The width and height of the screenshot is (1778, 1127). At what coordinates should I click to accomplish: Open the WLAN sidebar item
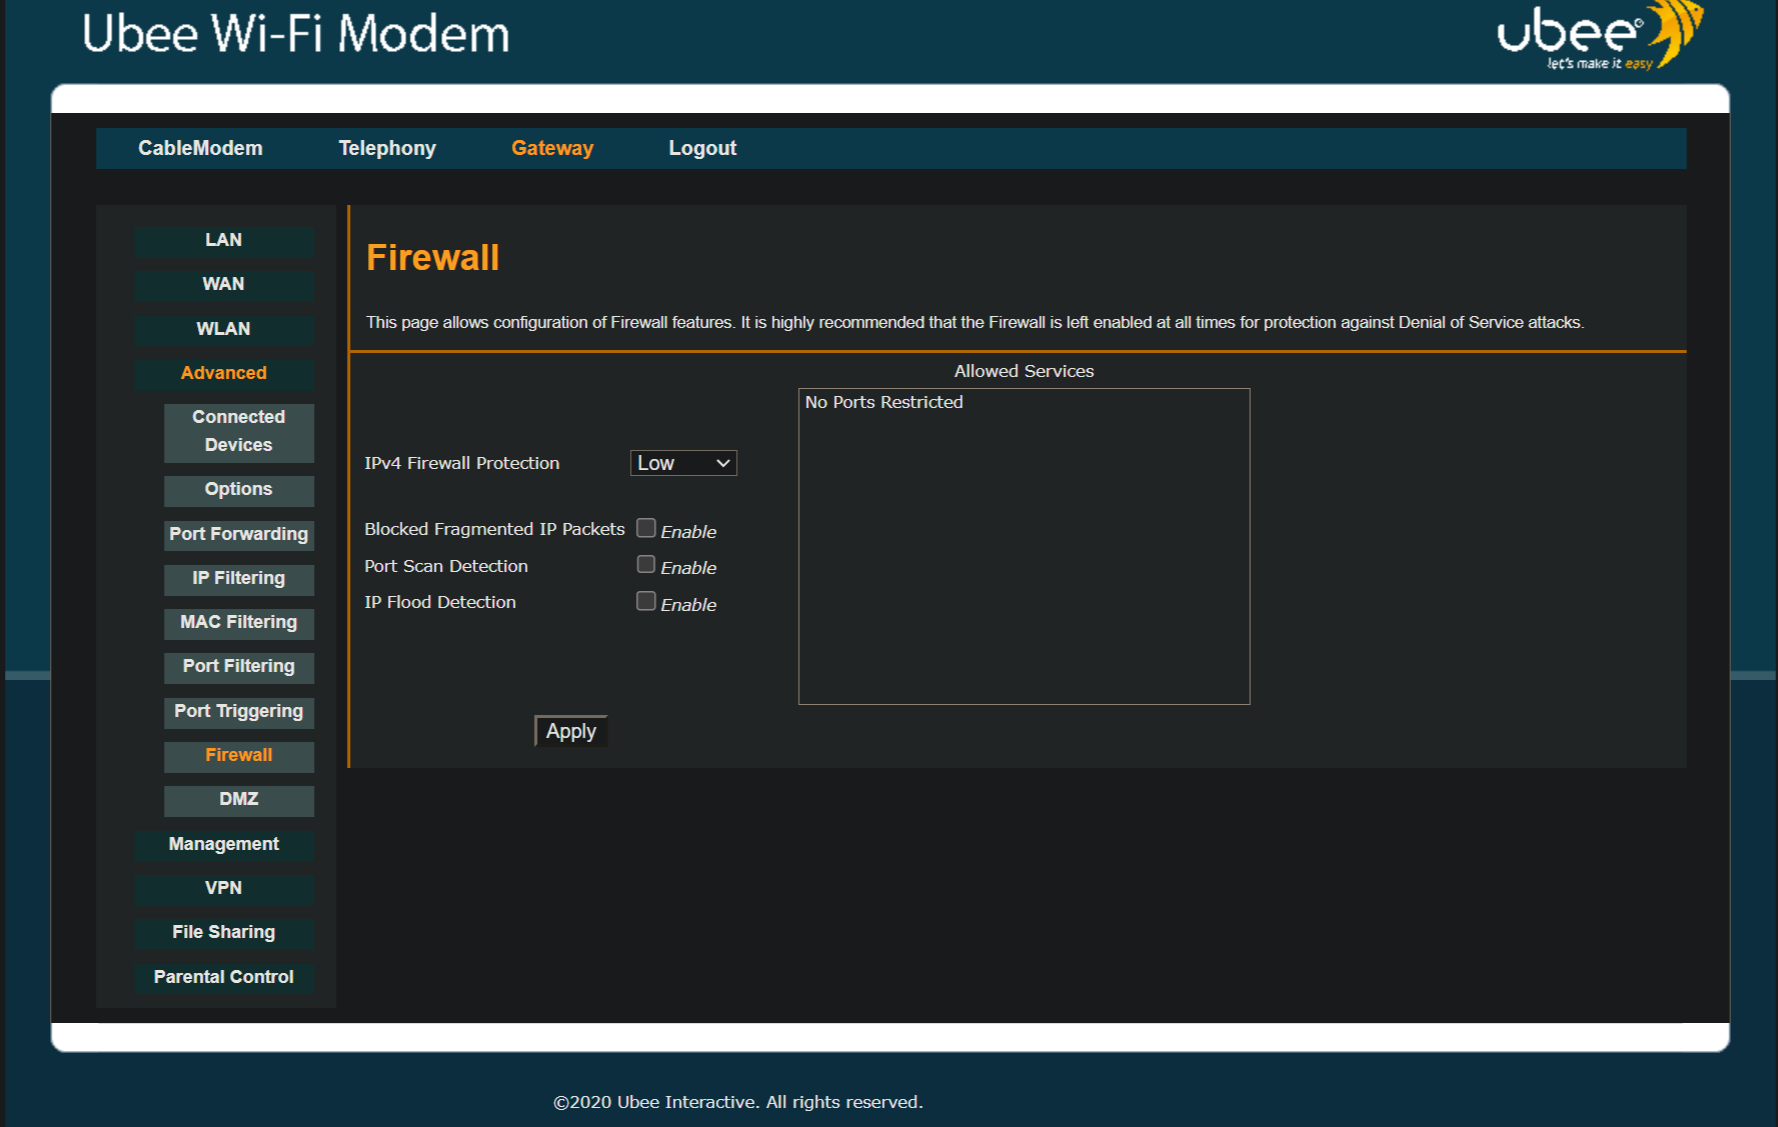224,329
